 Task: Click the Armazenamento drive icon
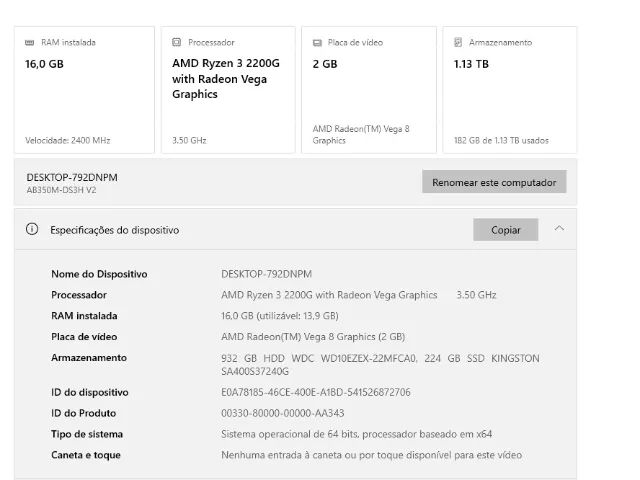[458, 43]
